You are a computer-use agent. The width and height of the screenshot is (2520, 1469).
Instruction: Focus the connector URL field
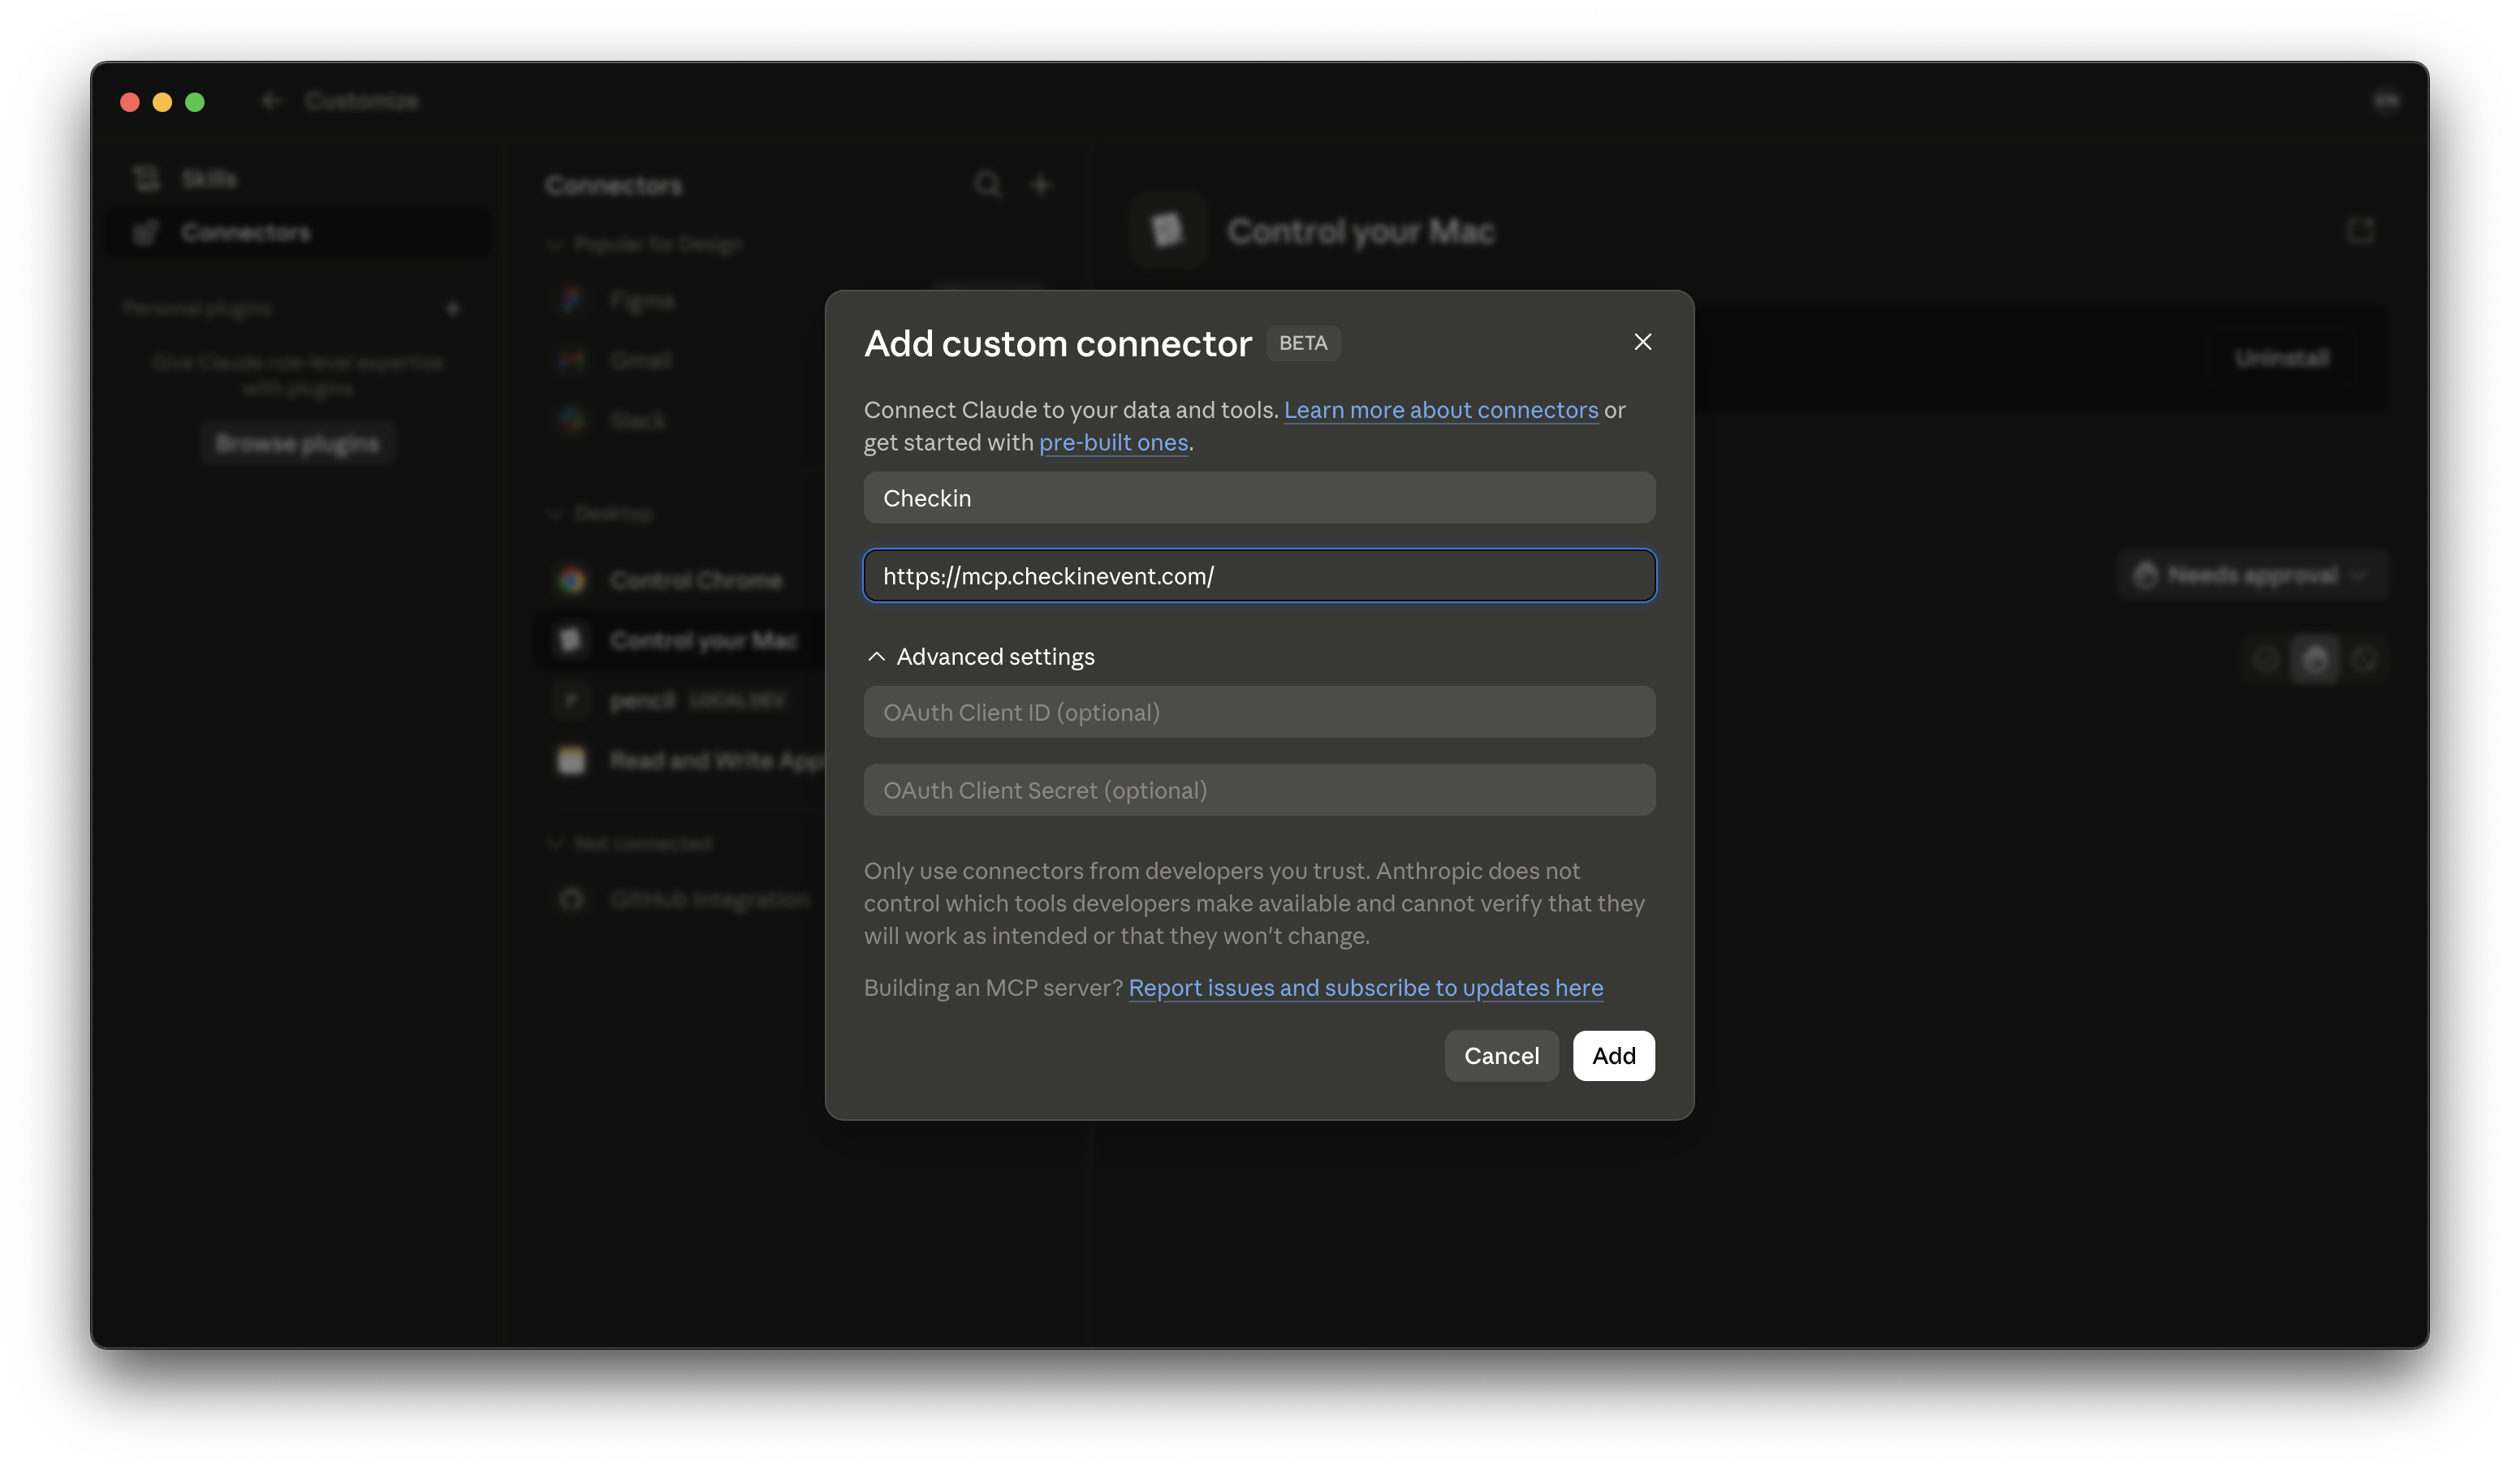(1259, 576)
